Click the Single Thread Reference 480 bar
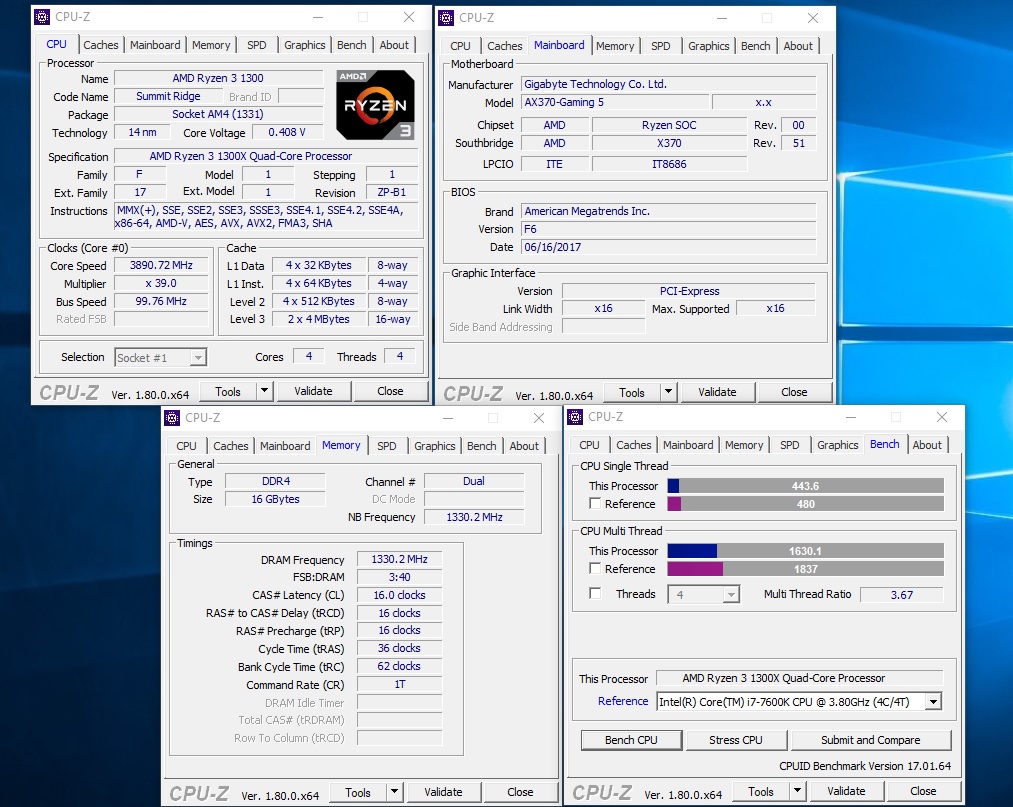1013x807 pixels. point(805,504)
